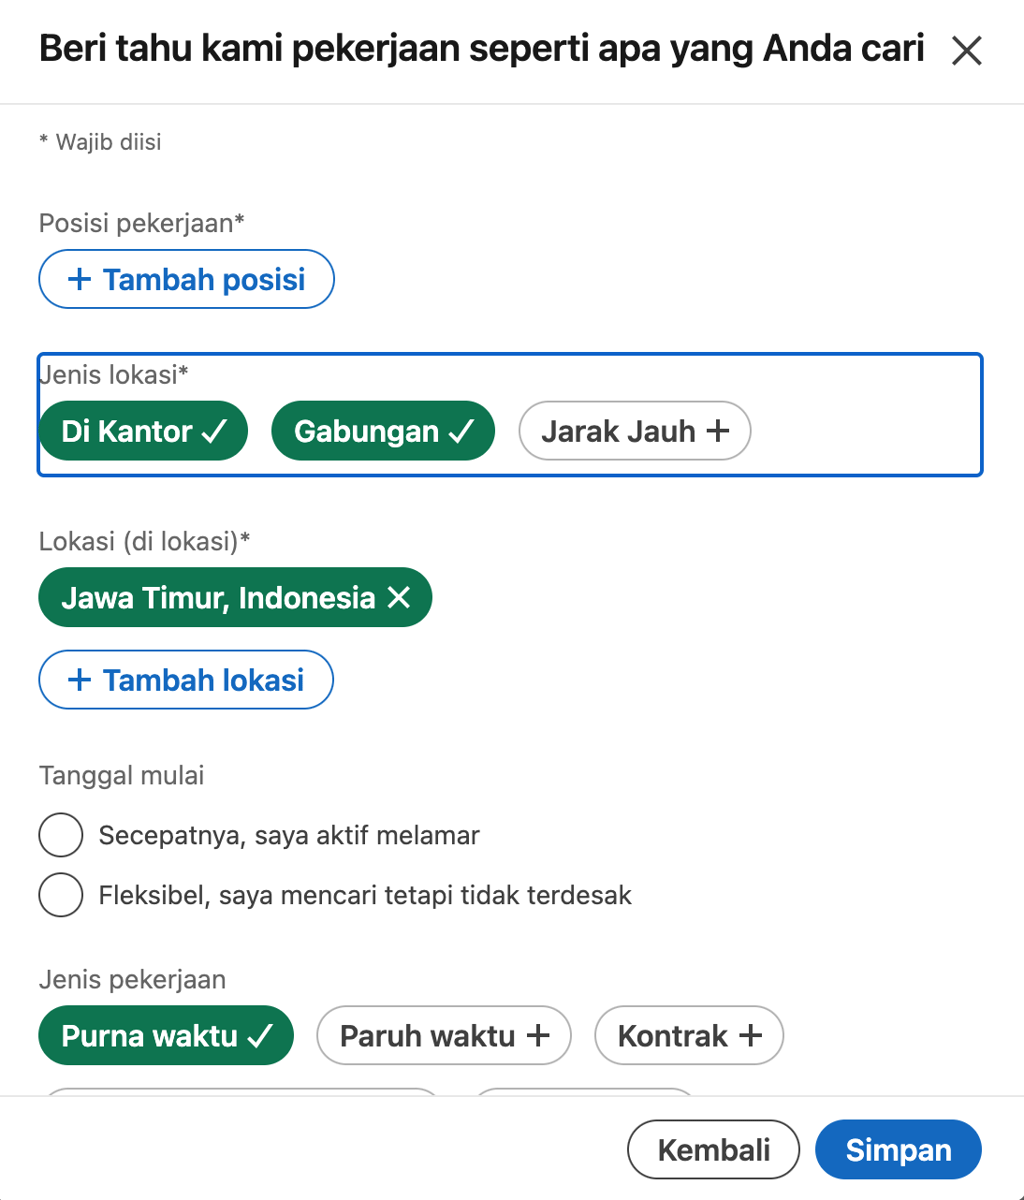Disable the Gabungan location type

(383, 430)
